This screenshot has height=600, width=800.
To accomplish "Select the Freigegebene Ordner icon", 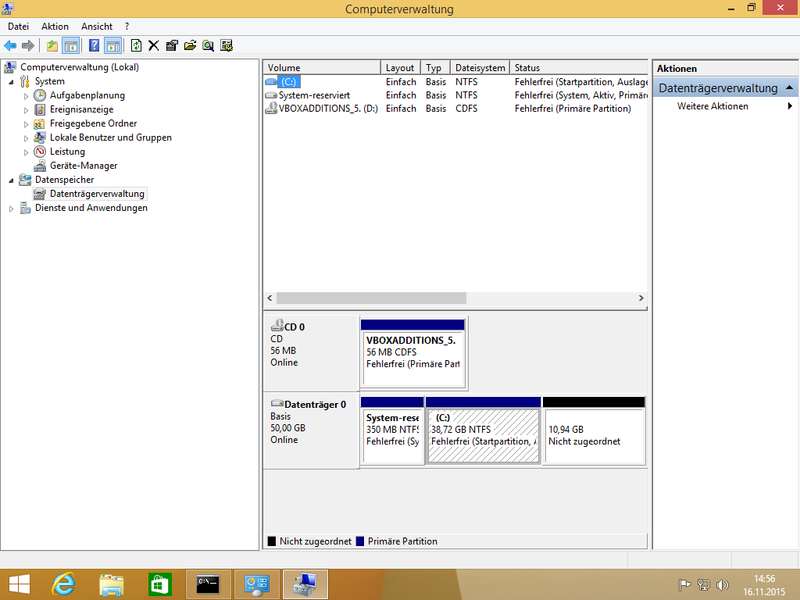I will pyautogui.click(x=40, y=123).
